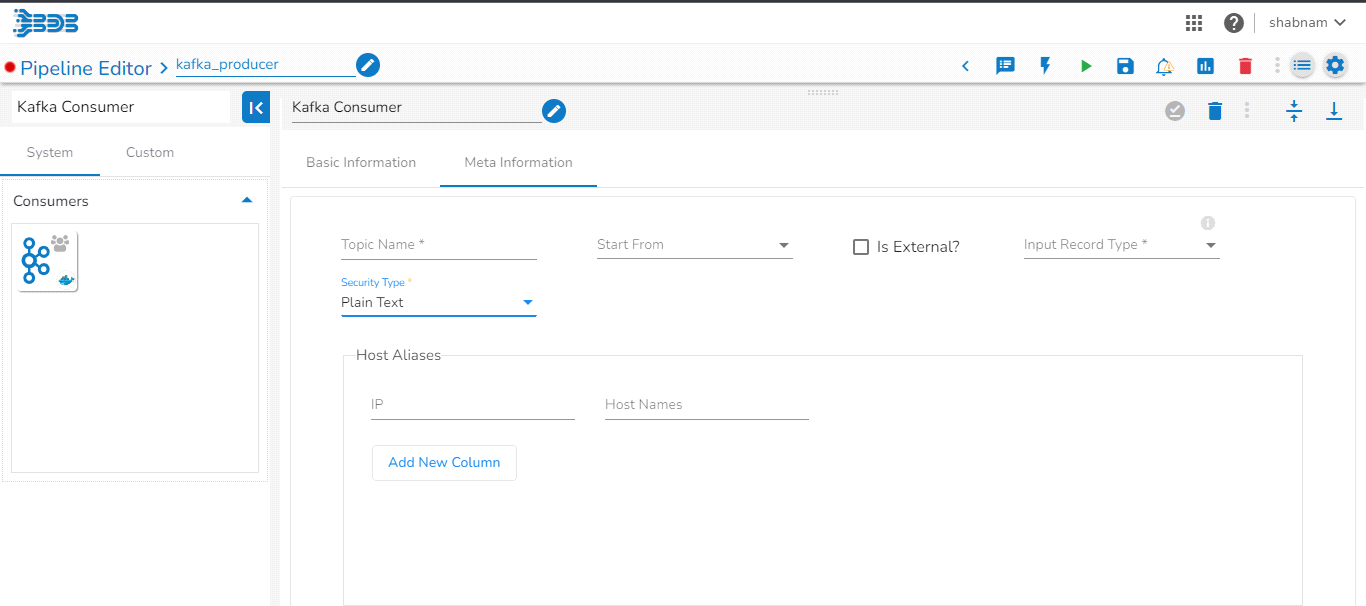Open the Input Record Type dropdown
This screenshot has width=1366, height=606.
point(1121,245)
